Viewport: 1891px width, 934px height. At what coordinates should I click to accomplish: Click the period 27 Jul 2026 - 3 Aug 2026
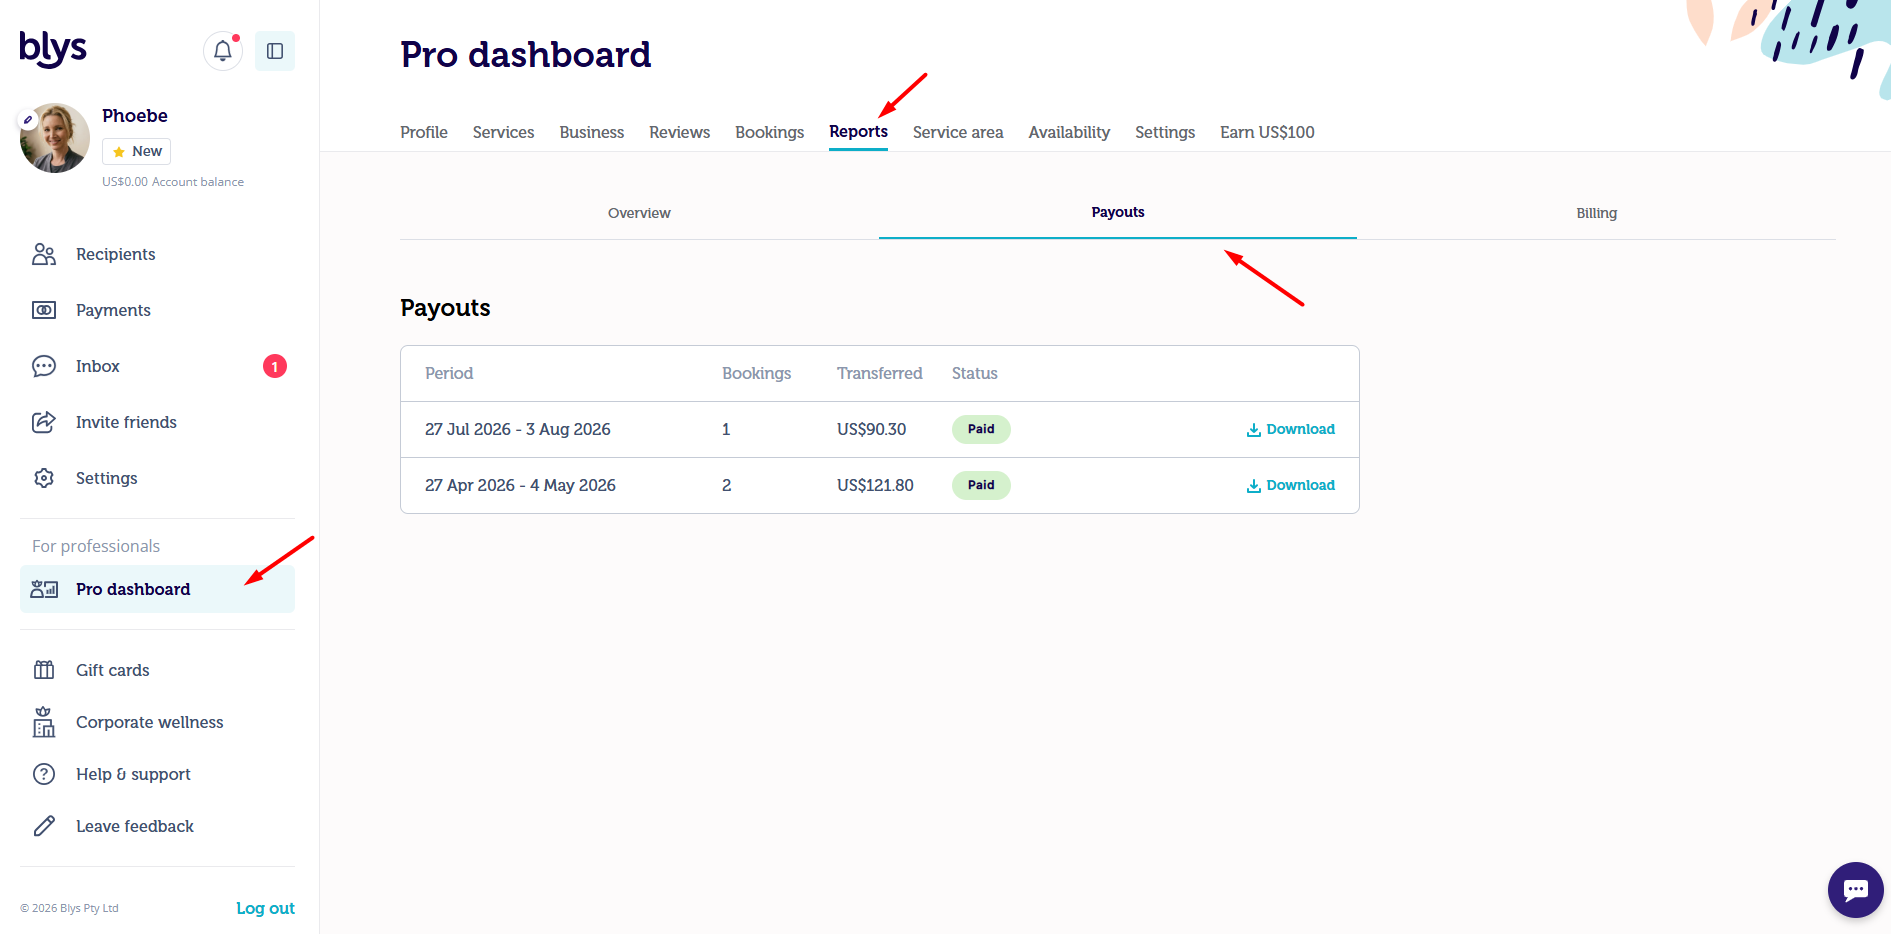(518, 429)
